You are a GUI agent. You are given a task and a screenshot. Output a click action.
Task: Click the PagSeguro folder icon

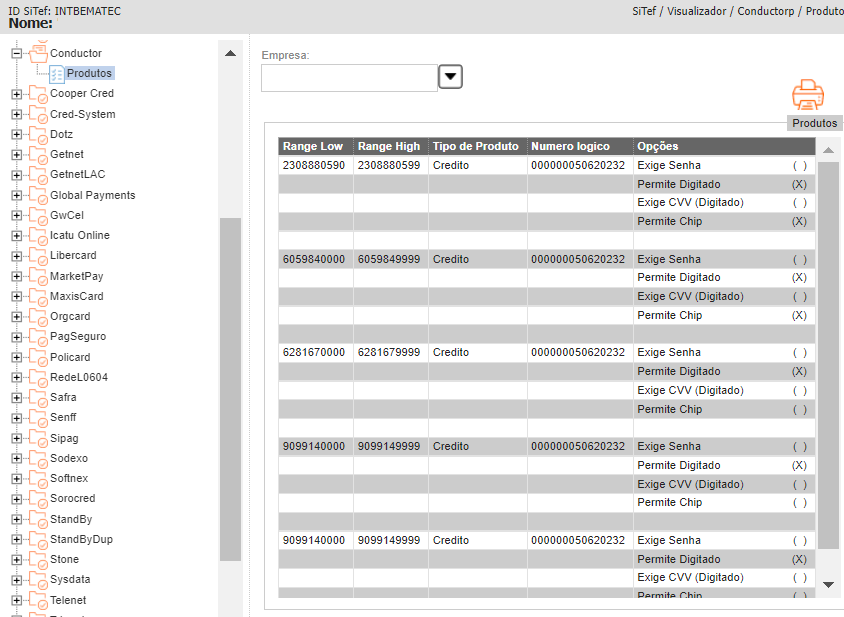tap(38, 337)
